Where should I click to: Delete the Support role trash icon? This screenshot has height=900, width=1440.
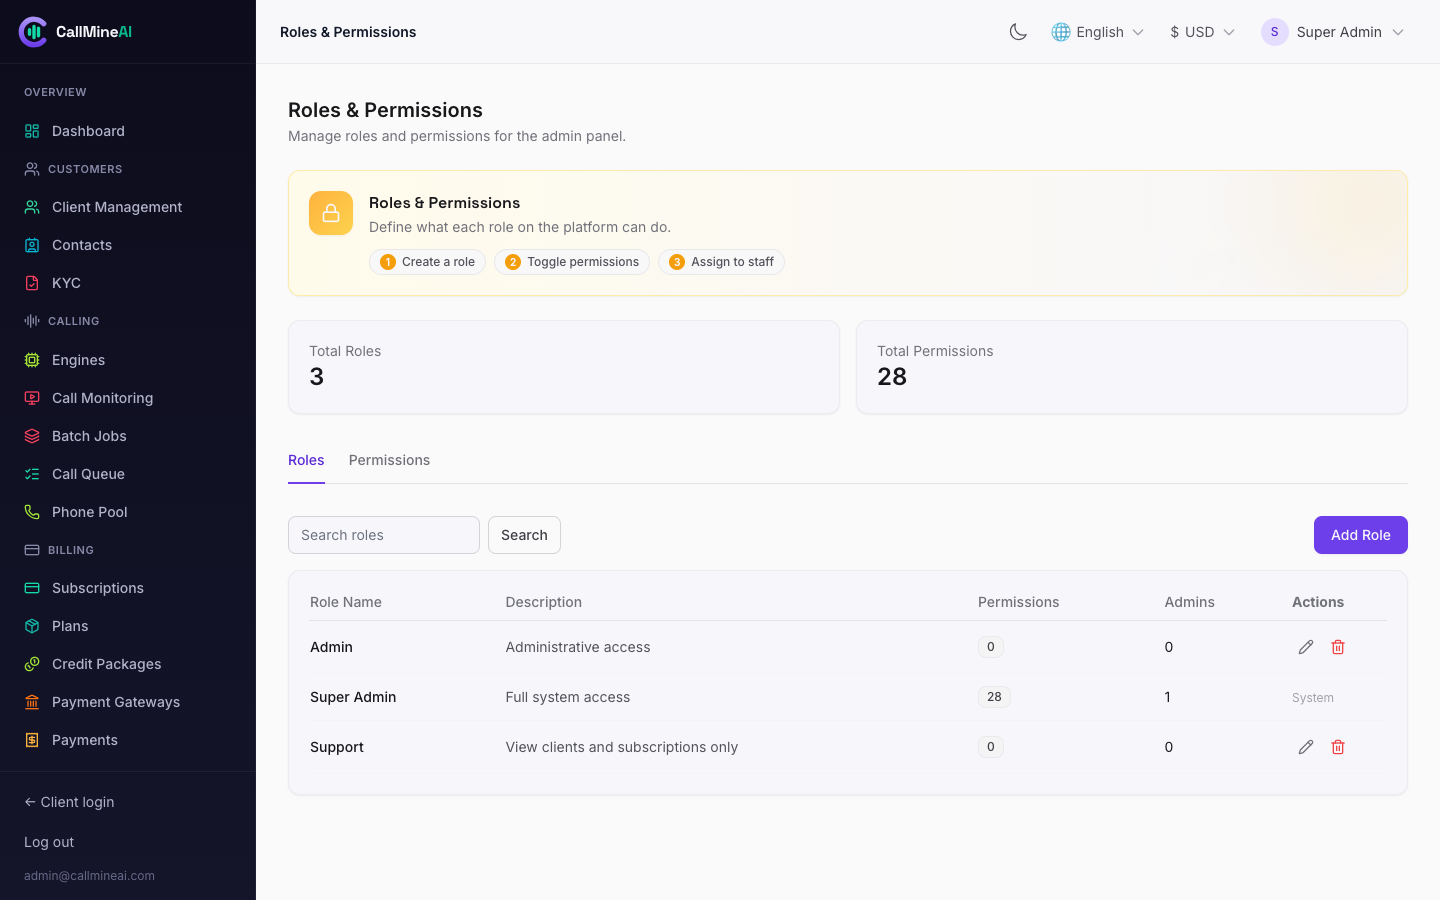point(1338,747)
